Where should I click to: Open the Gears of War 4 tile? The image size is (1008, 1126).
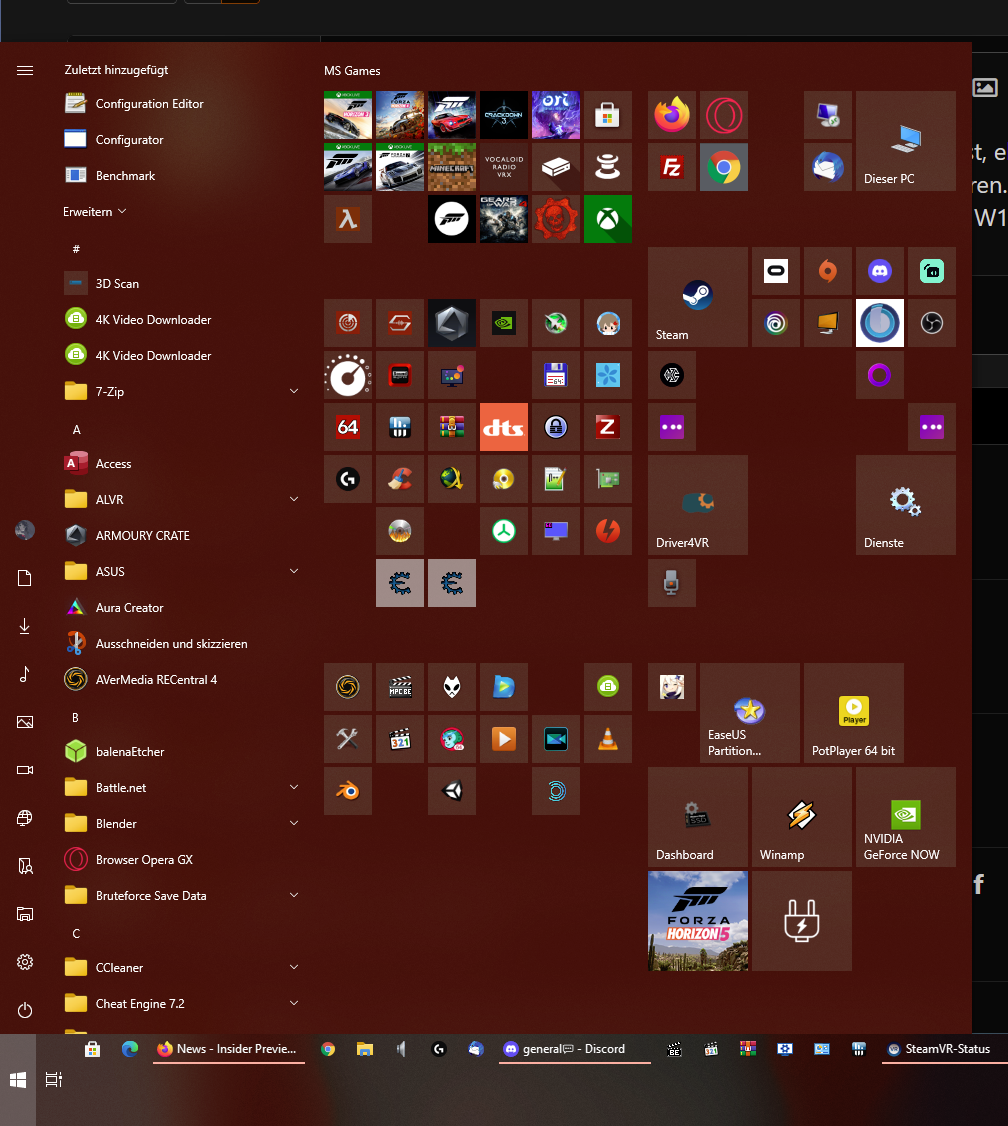point(504,219)
